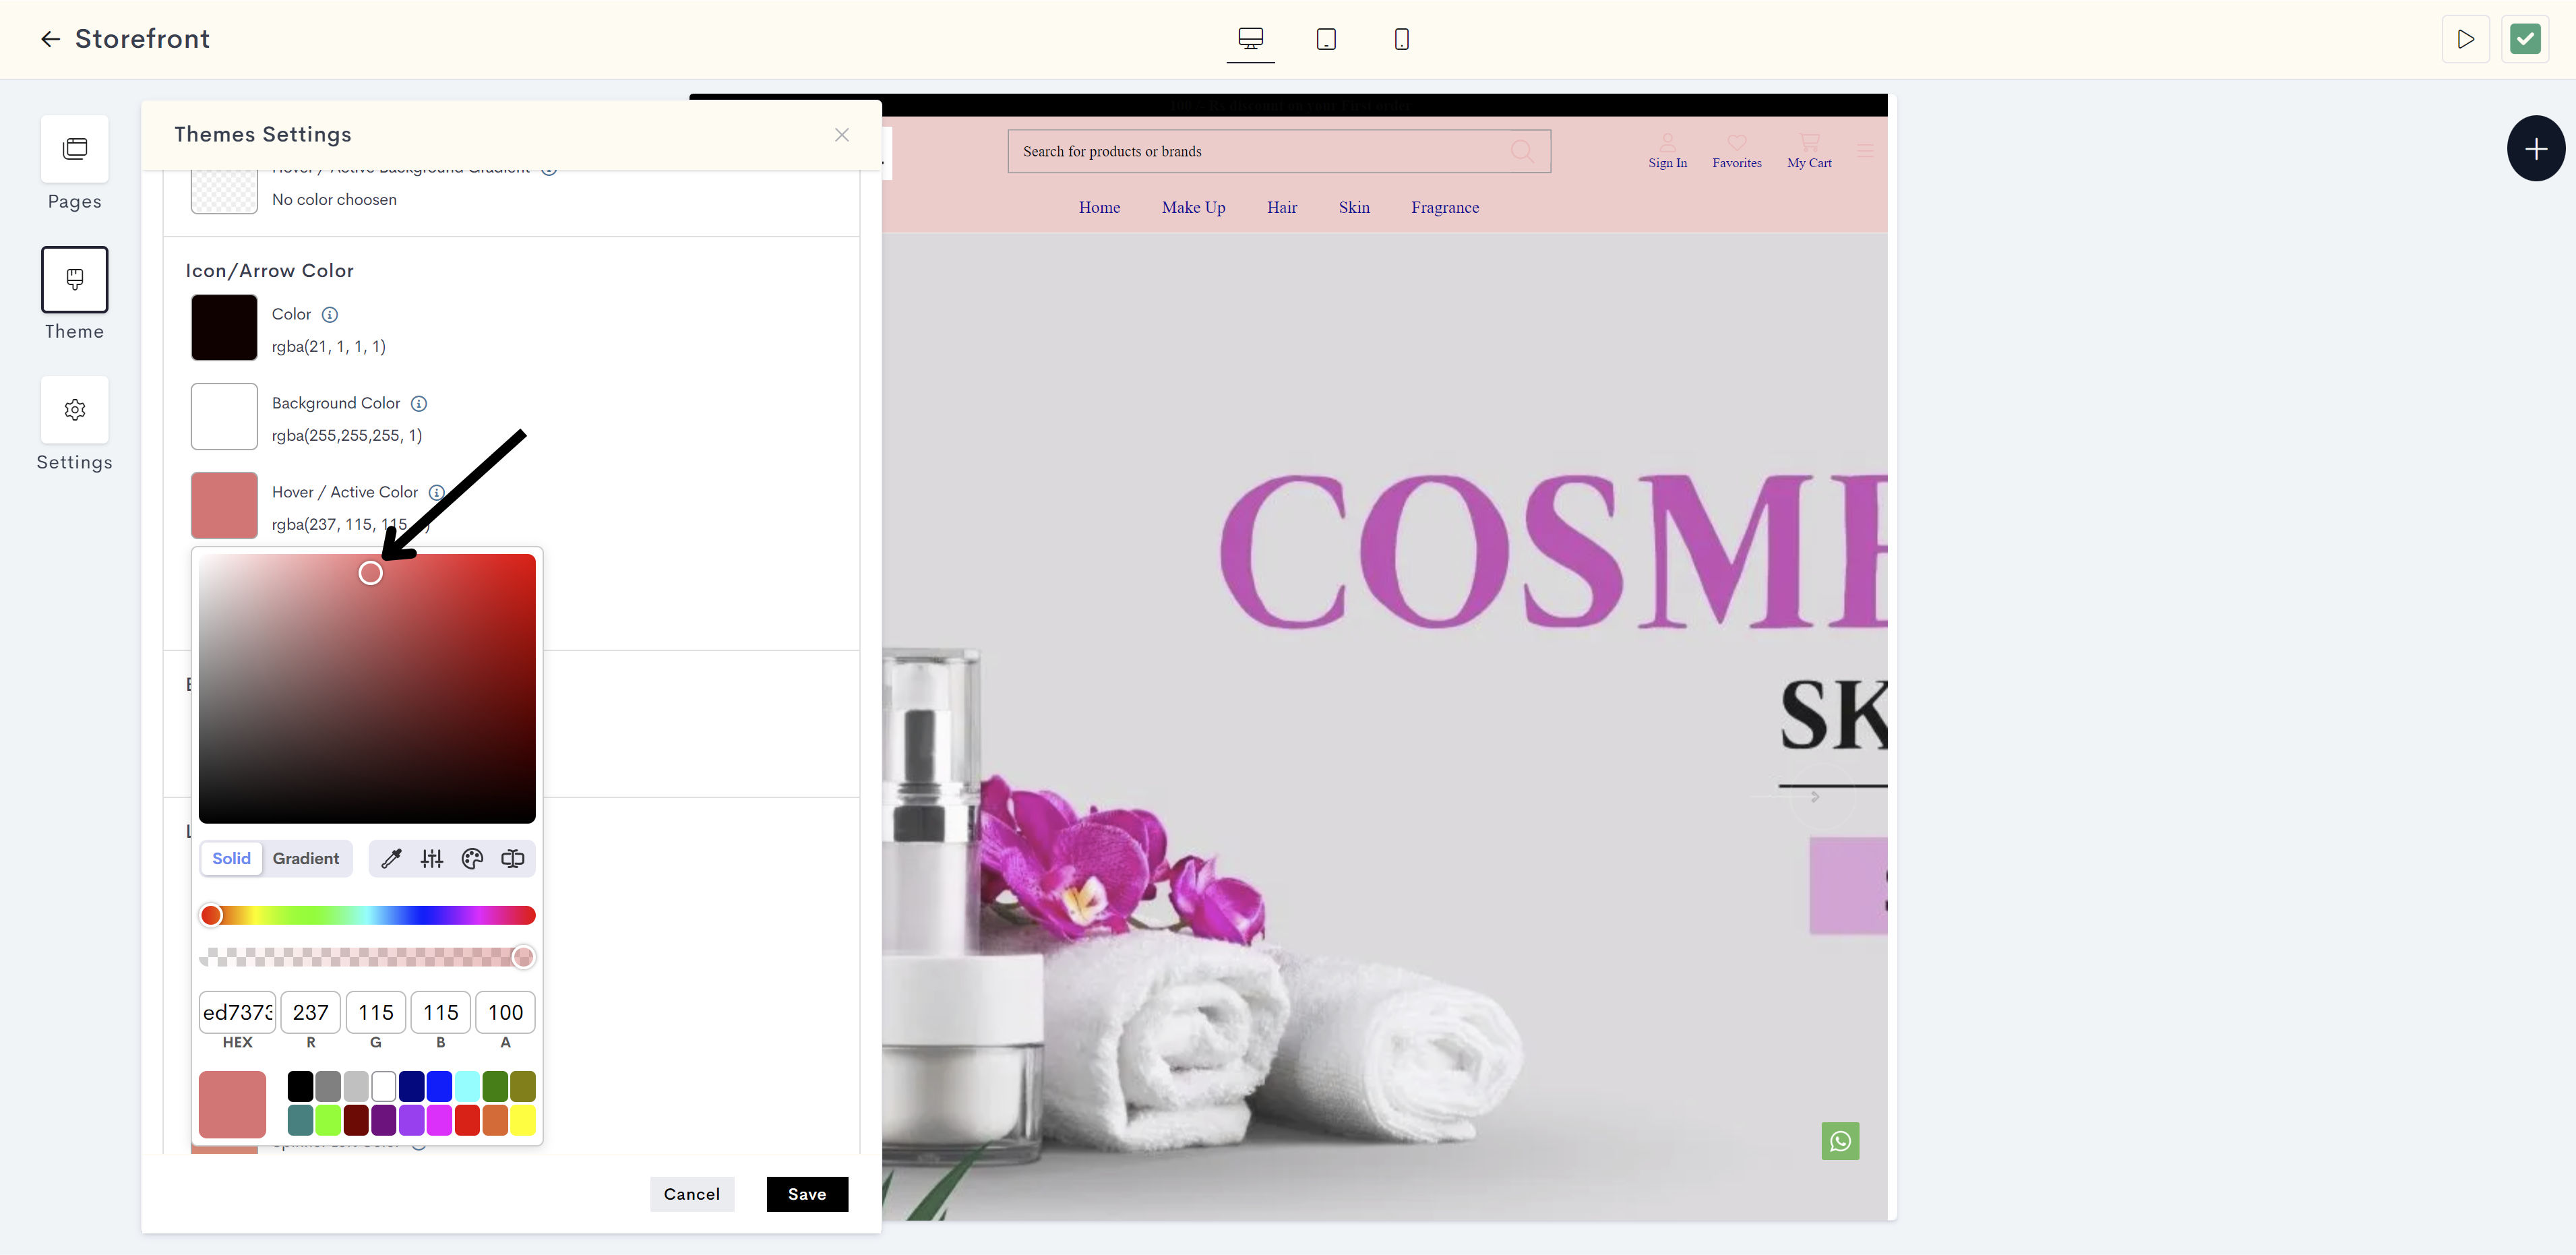
Task: Click inside the saturation color square
Action: [367, 689]
